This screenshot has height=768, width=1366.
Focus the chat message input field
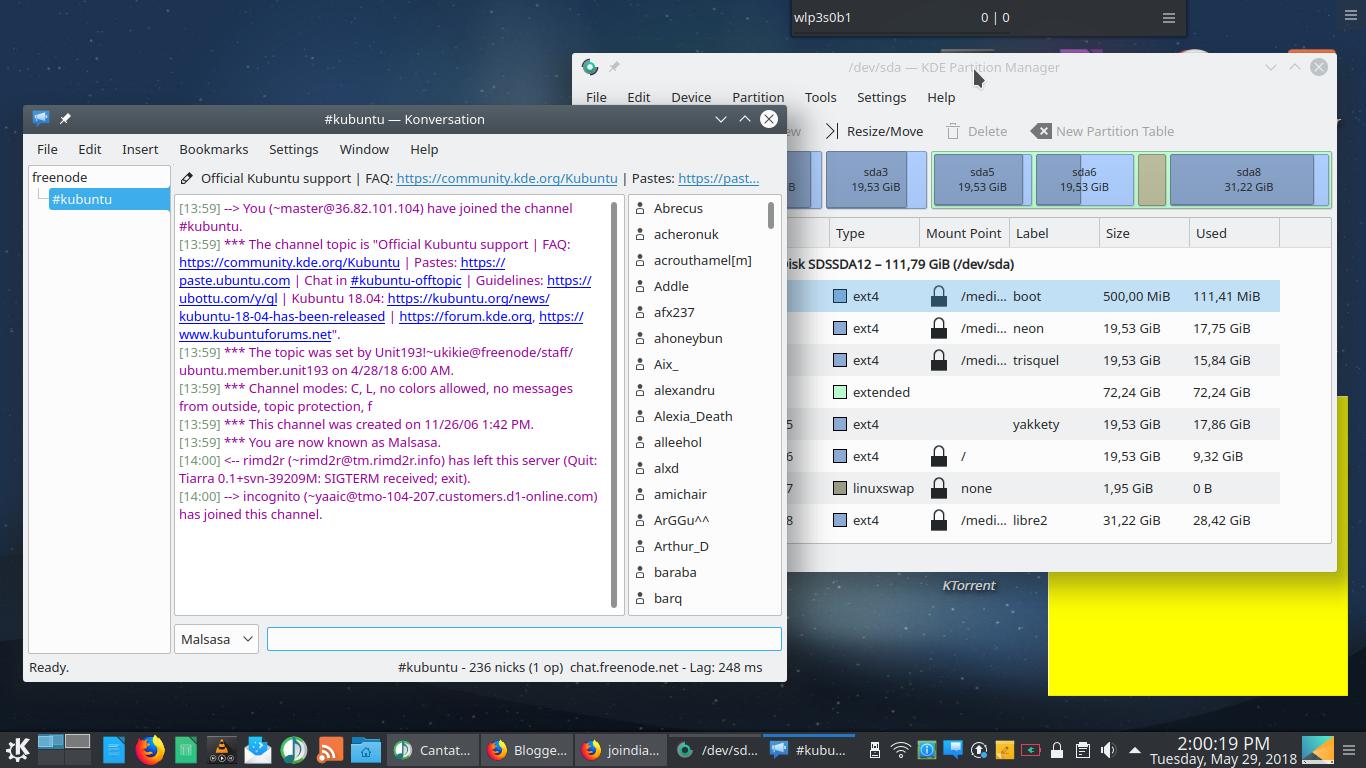pos(524,639)
